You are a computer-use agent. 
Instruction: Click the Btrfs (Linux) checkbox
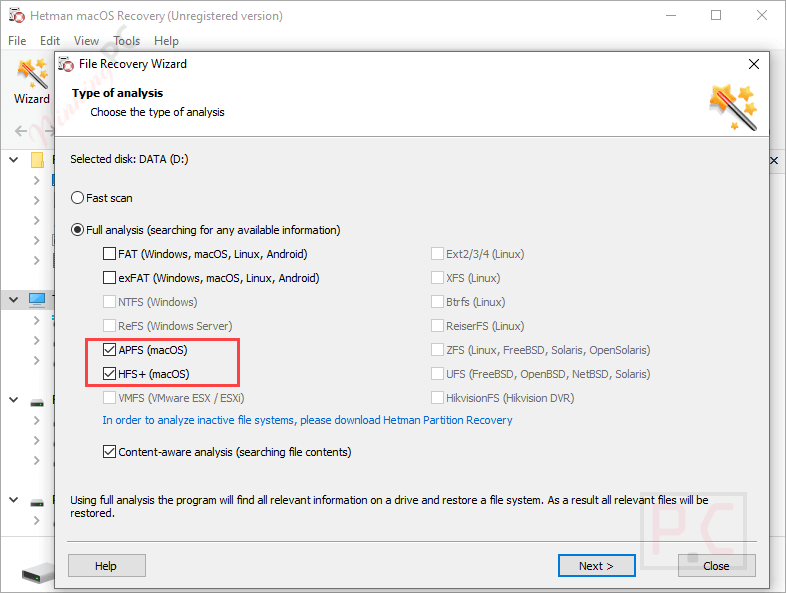437,302
